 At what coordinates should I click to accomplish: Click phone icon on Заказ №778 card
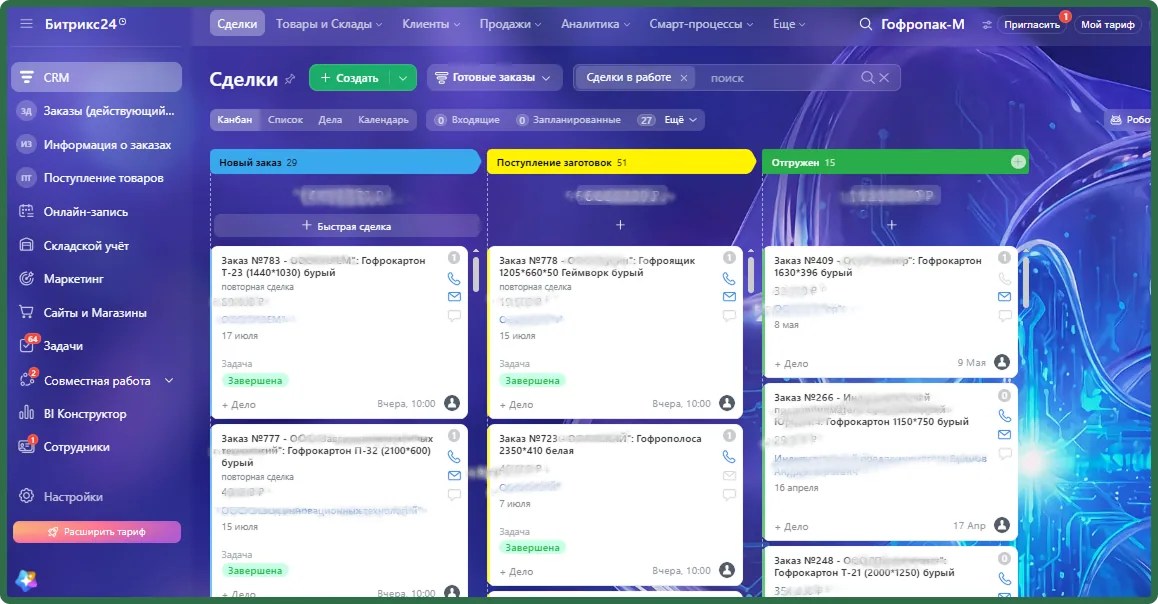pyautogui.click(x=729, y=278)
